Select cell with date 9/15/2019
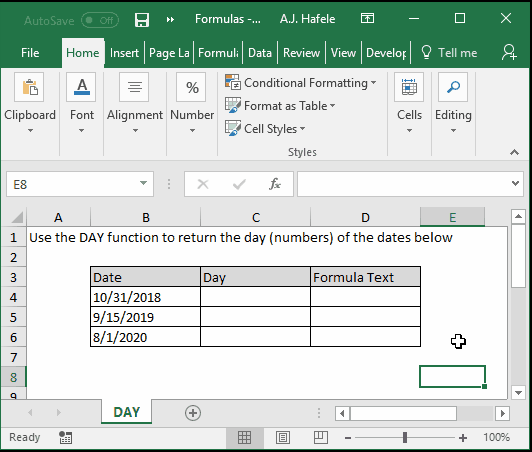The image size is (532, 452). coord(146,317)
